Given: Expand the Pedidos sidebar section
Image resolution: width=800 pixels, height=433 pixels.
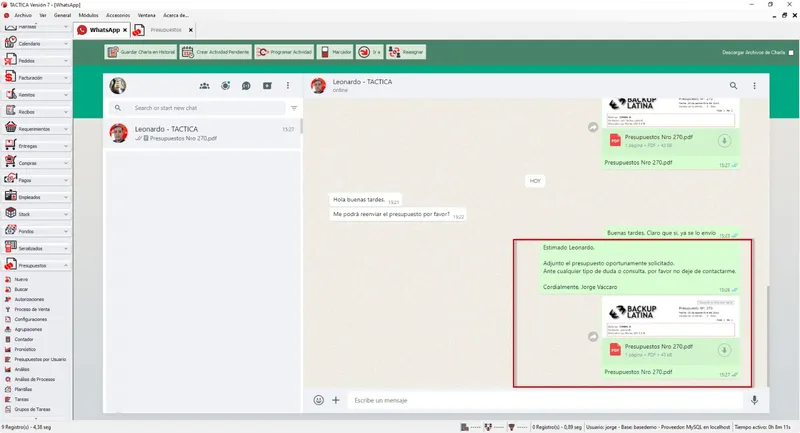Looking at the screenshot, I should tap(36, 61).
